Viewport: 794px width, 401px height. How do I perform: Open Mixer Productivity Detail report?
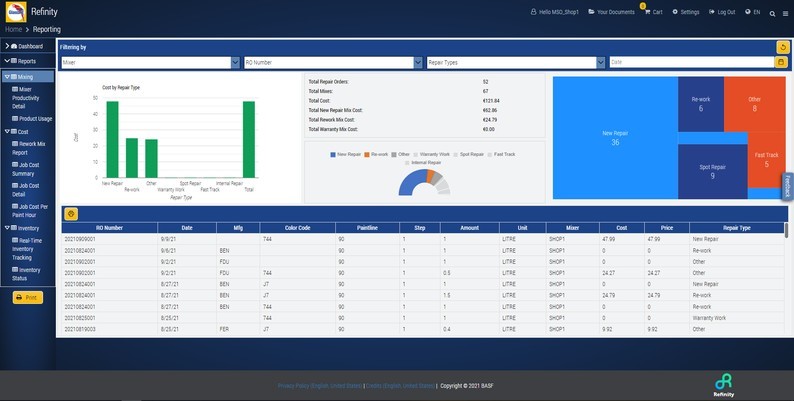tap(28, 98)
